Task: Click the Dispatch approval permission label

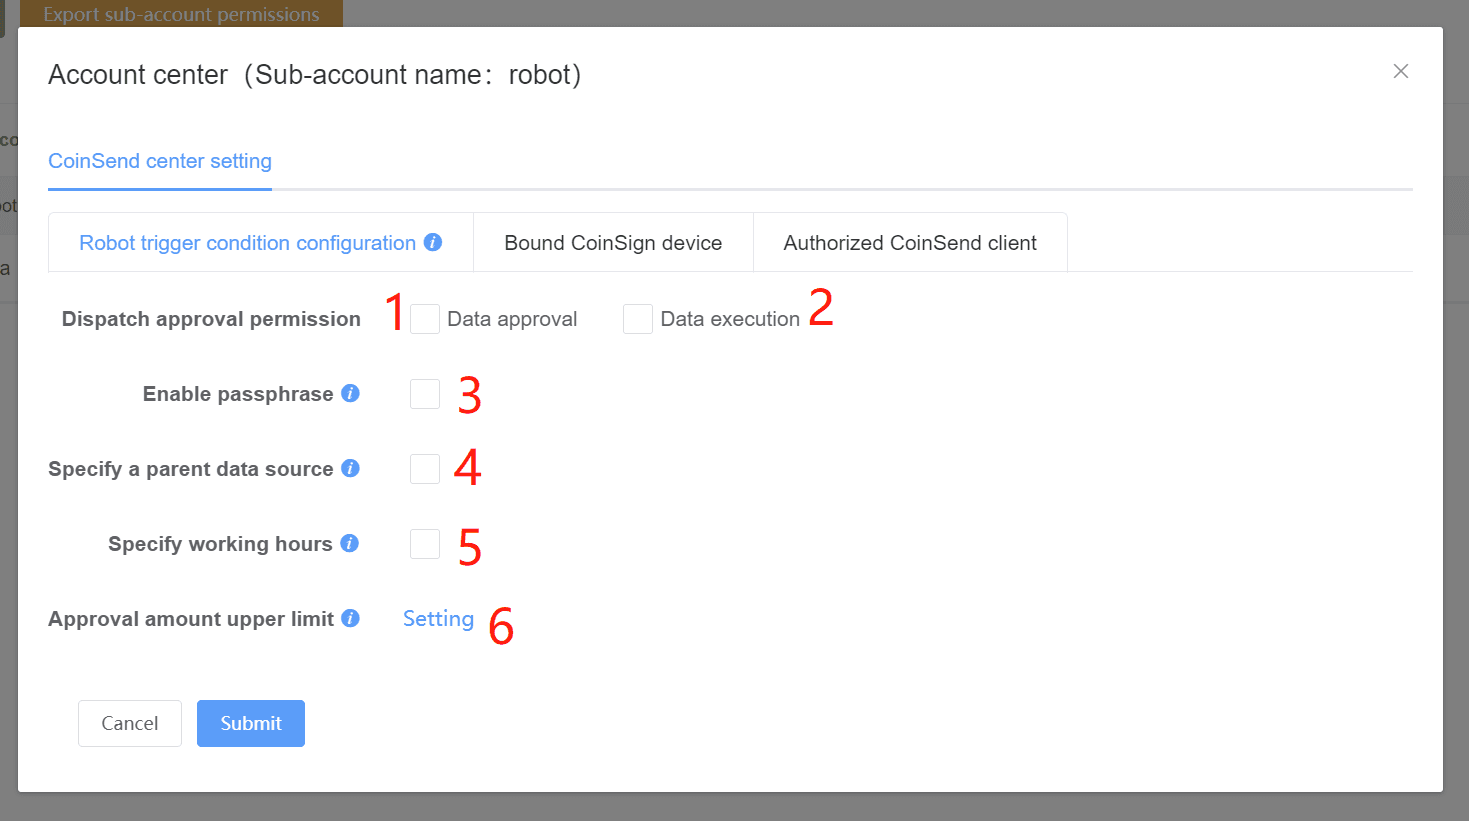Action: click(211, 318)
